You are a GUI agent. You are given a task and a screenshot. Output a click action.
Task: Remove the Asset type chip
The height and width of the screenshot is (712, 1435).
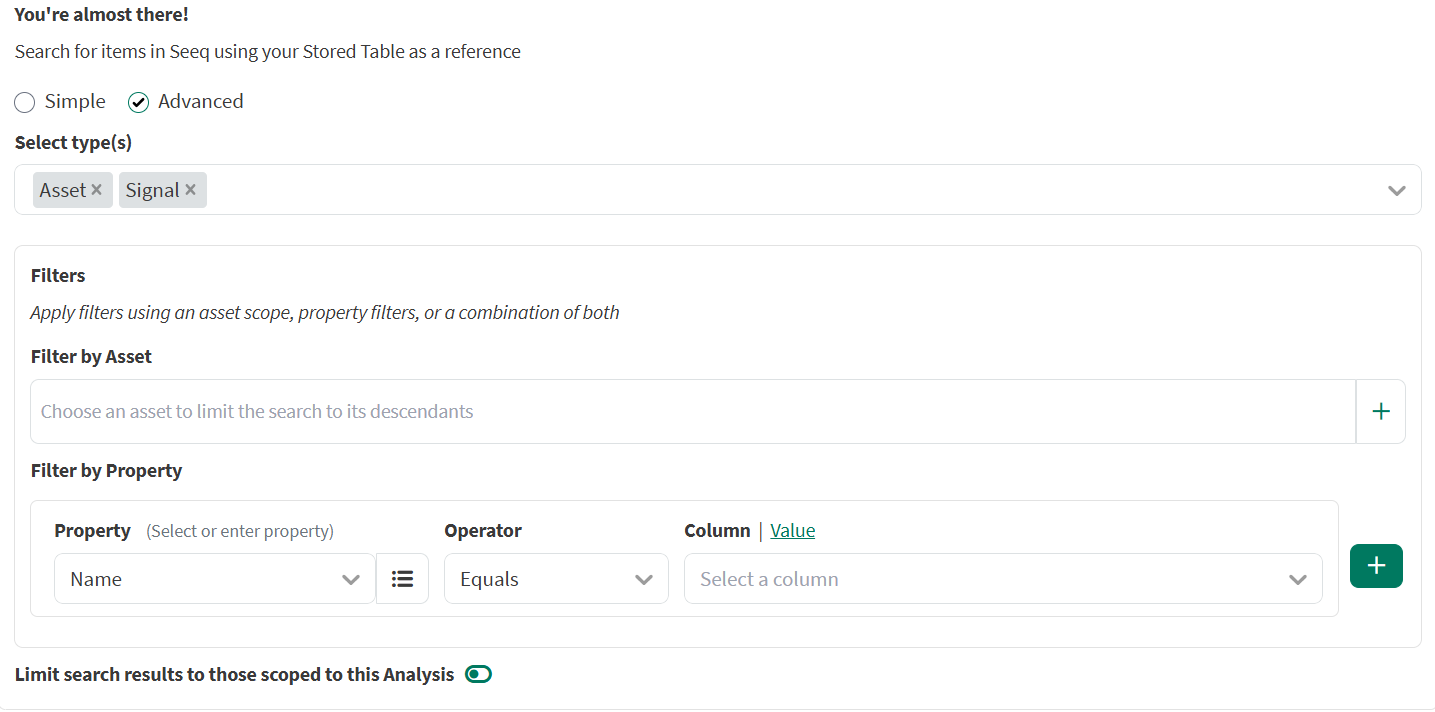coord(96,190)
